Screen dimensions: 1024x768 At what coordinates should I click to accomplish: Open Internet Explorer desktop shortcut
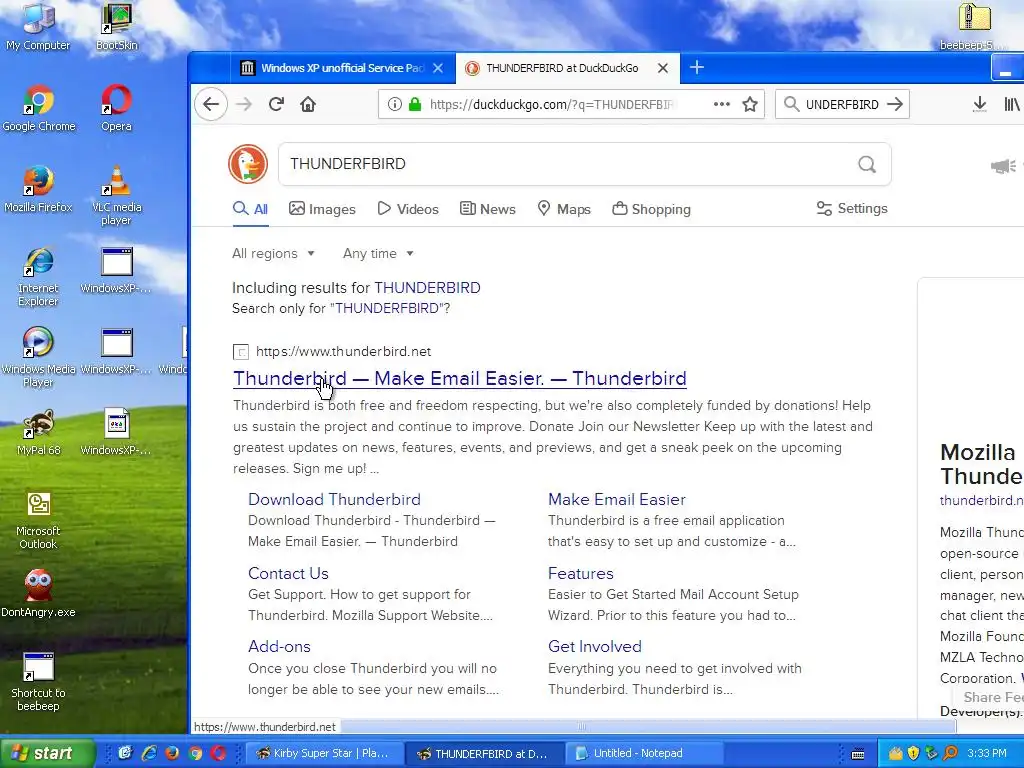(x=38, y=276)
